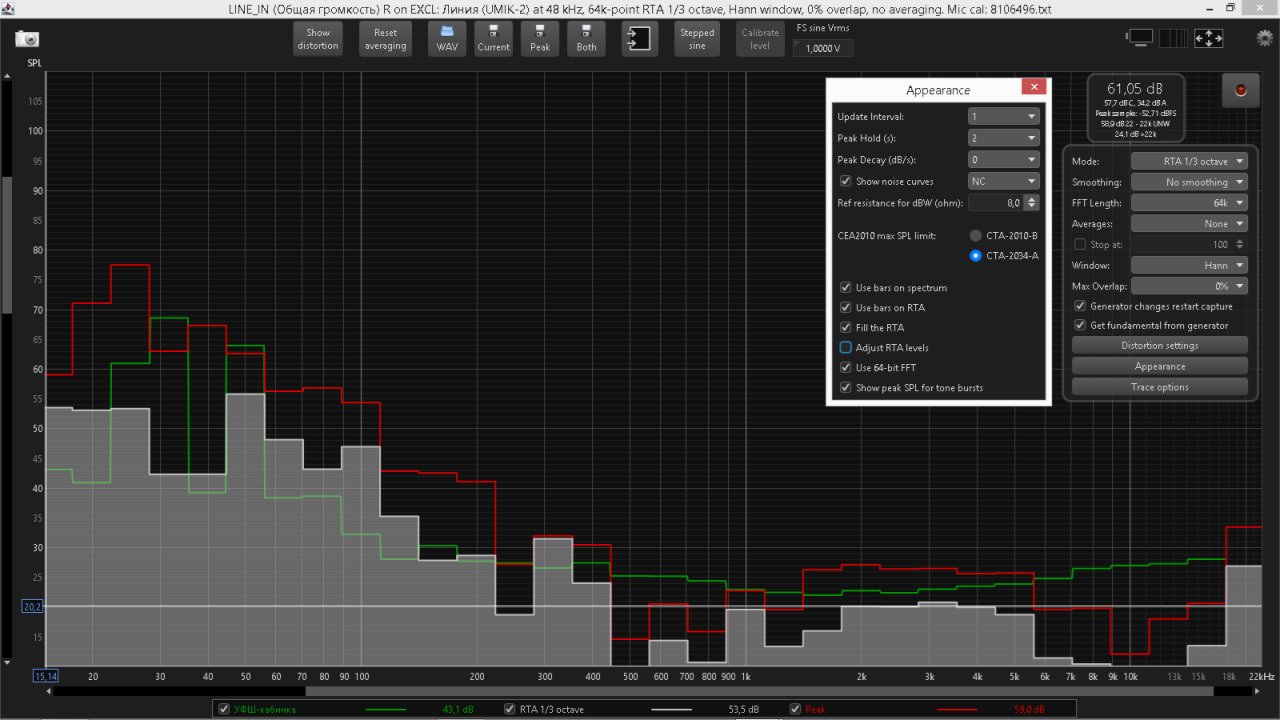The image size is (1280, 720).
Task: Click the down arrow of the SPL scrollbar
Action: [x=7, y=662]
